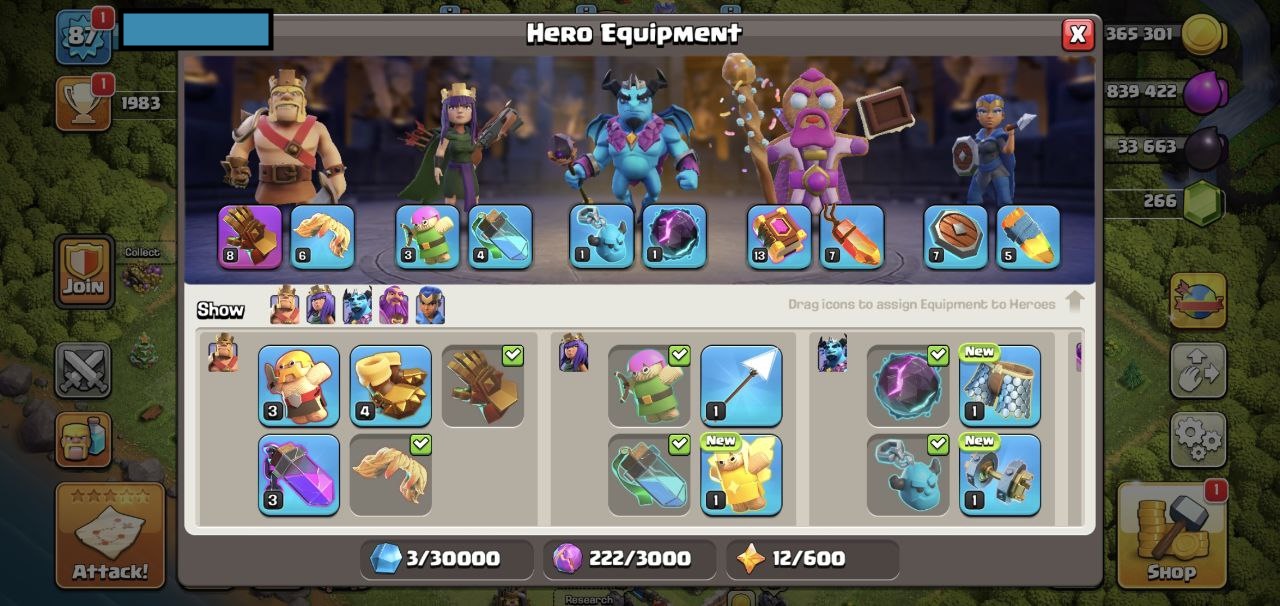Tap the equipped Archer Puppet with checkmark
This screenshot has height=606, width=1280.
pyautogui.click(x=649, y=386)
